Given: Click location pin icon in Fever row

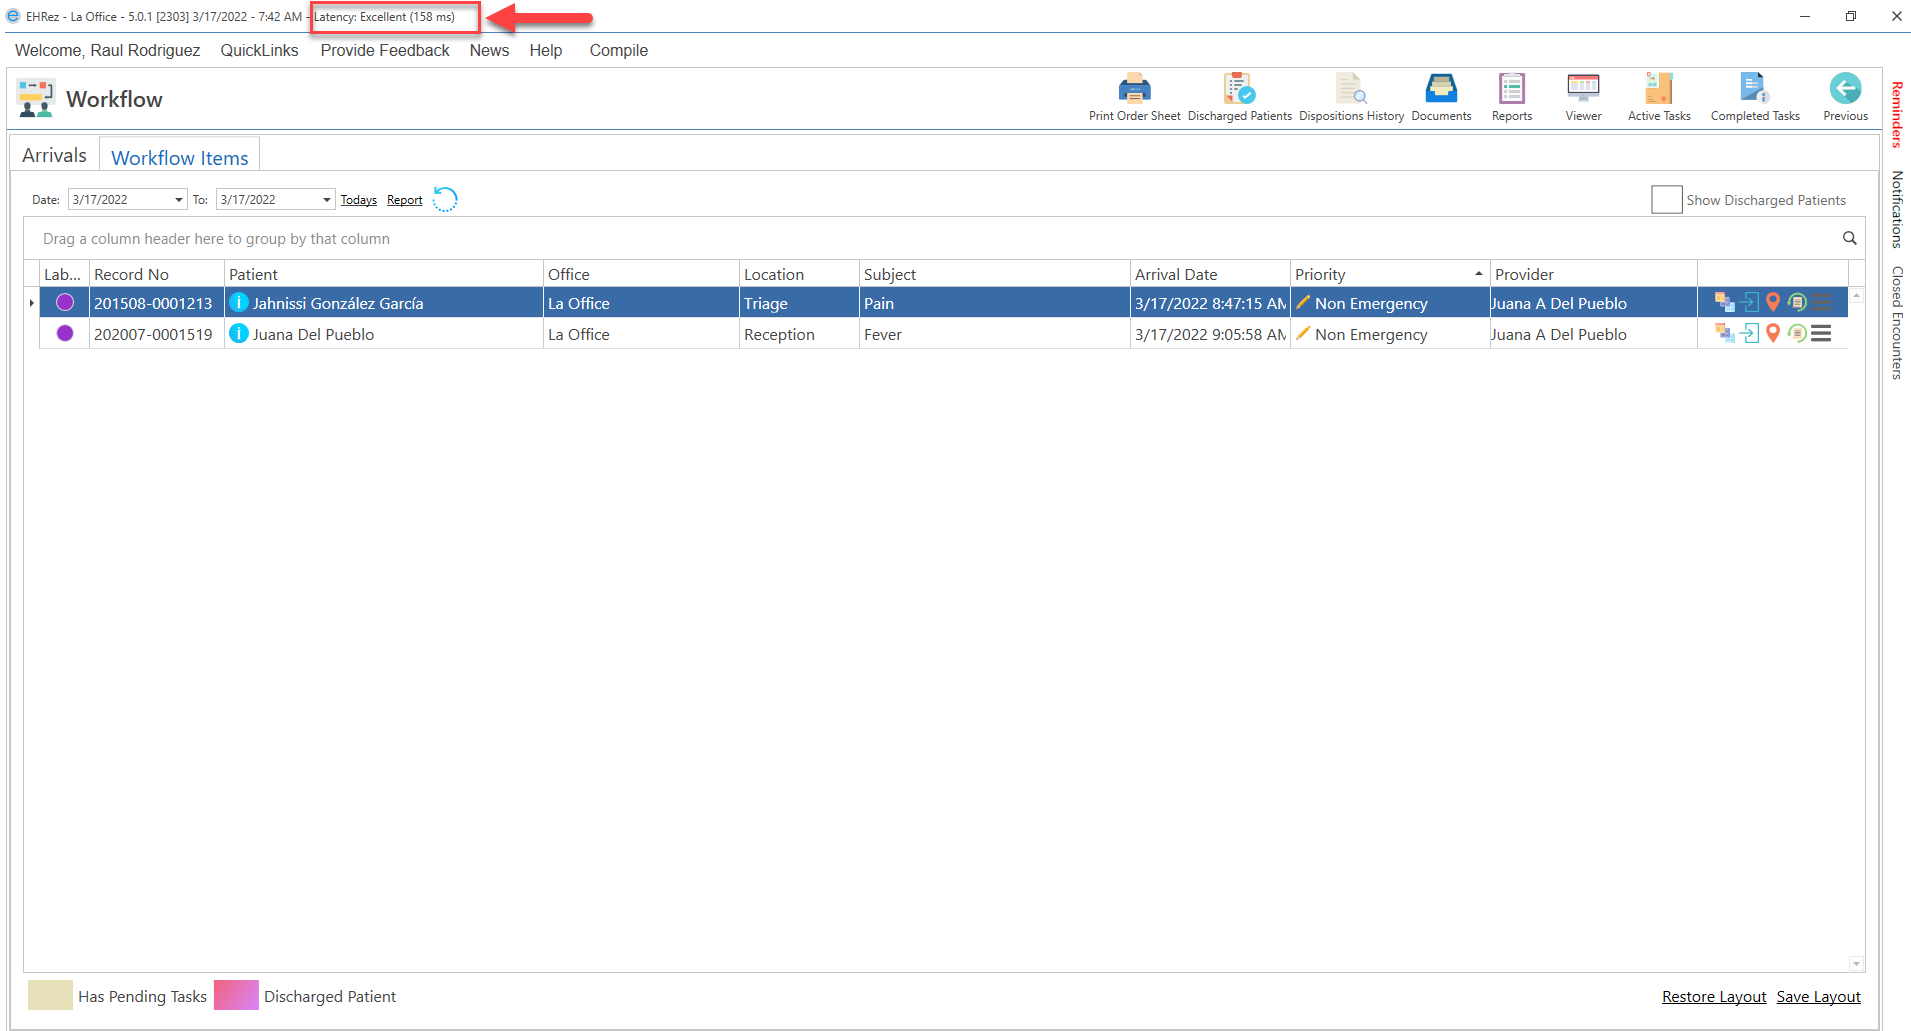Looking at the screenshot, I should point(1773,333).
